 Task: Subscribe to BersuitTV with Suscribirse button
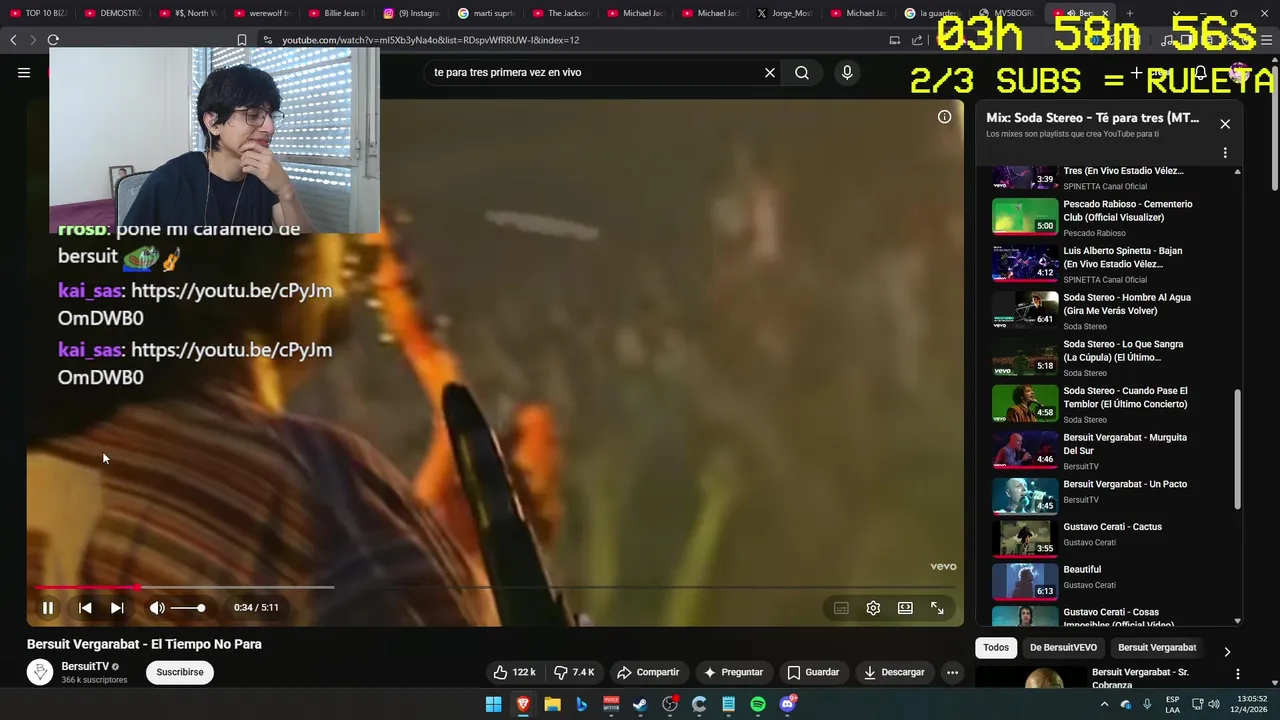(x=180, y=672)
